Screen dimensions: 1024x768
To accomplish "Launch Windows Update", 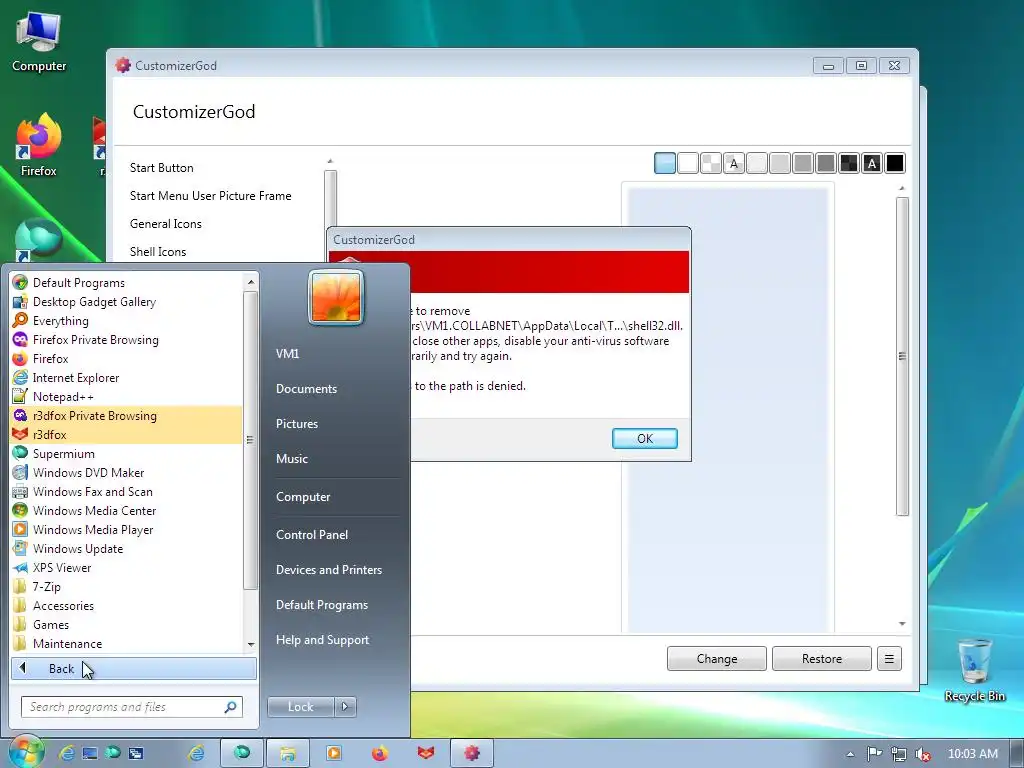I will coord(126,548).
